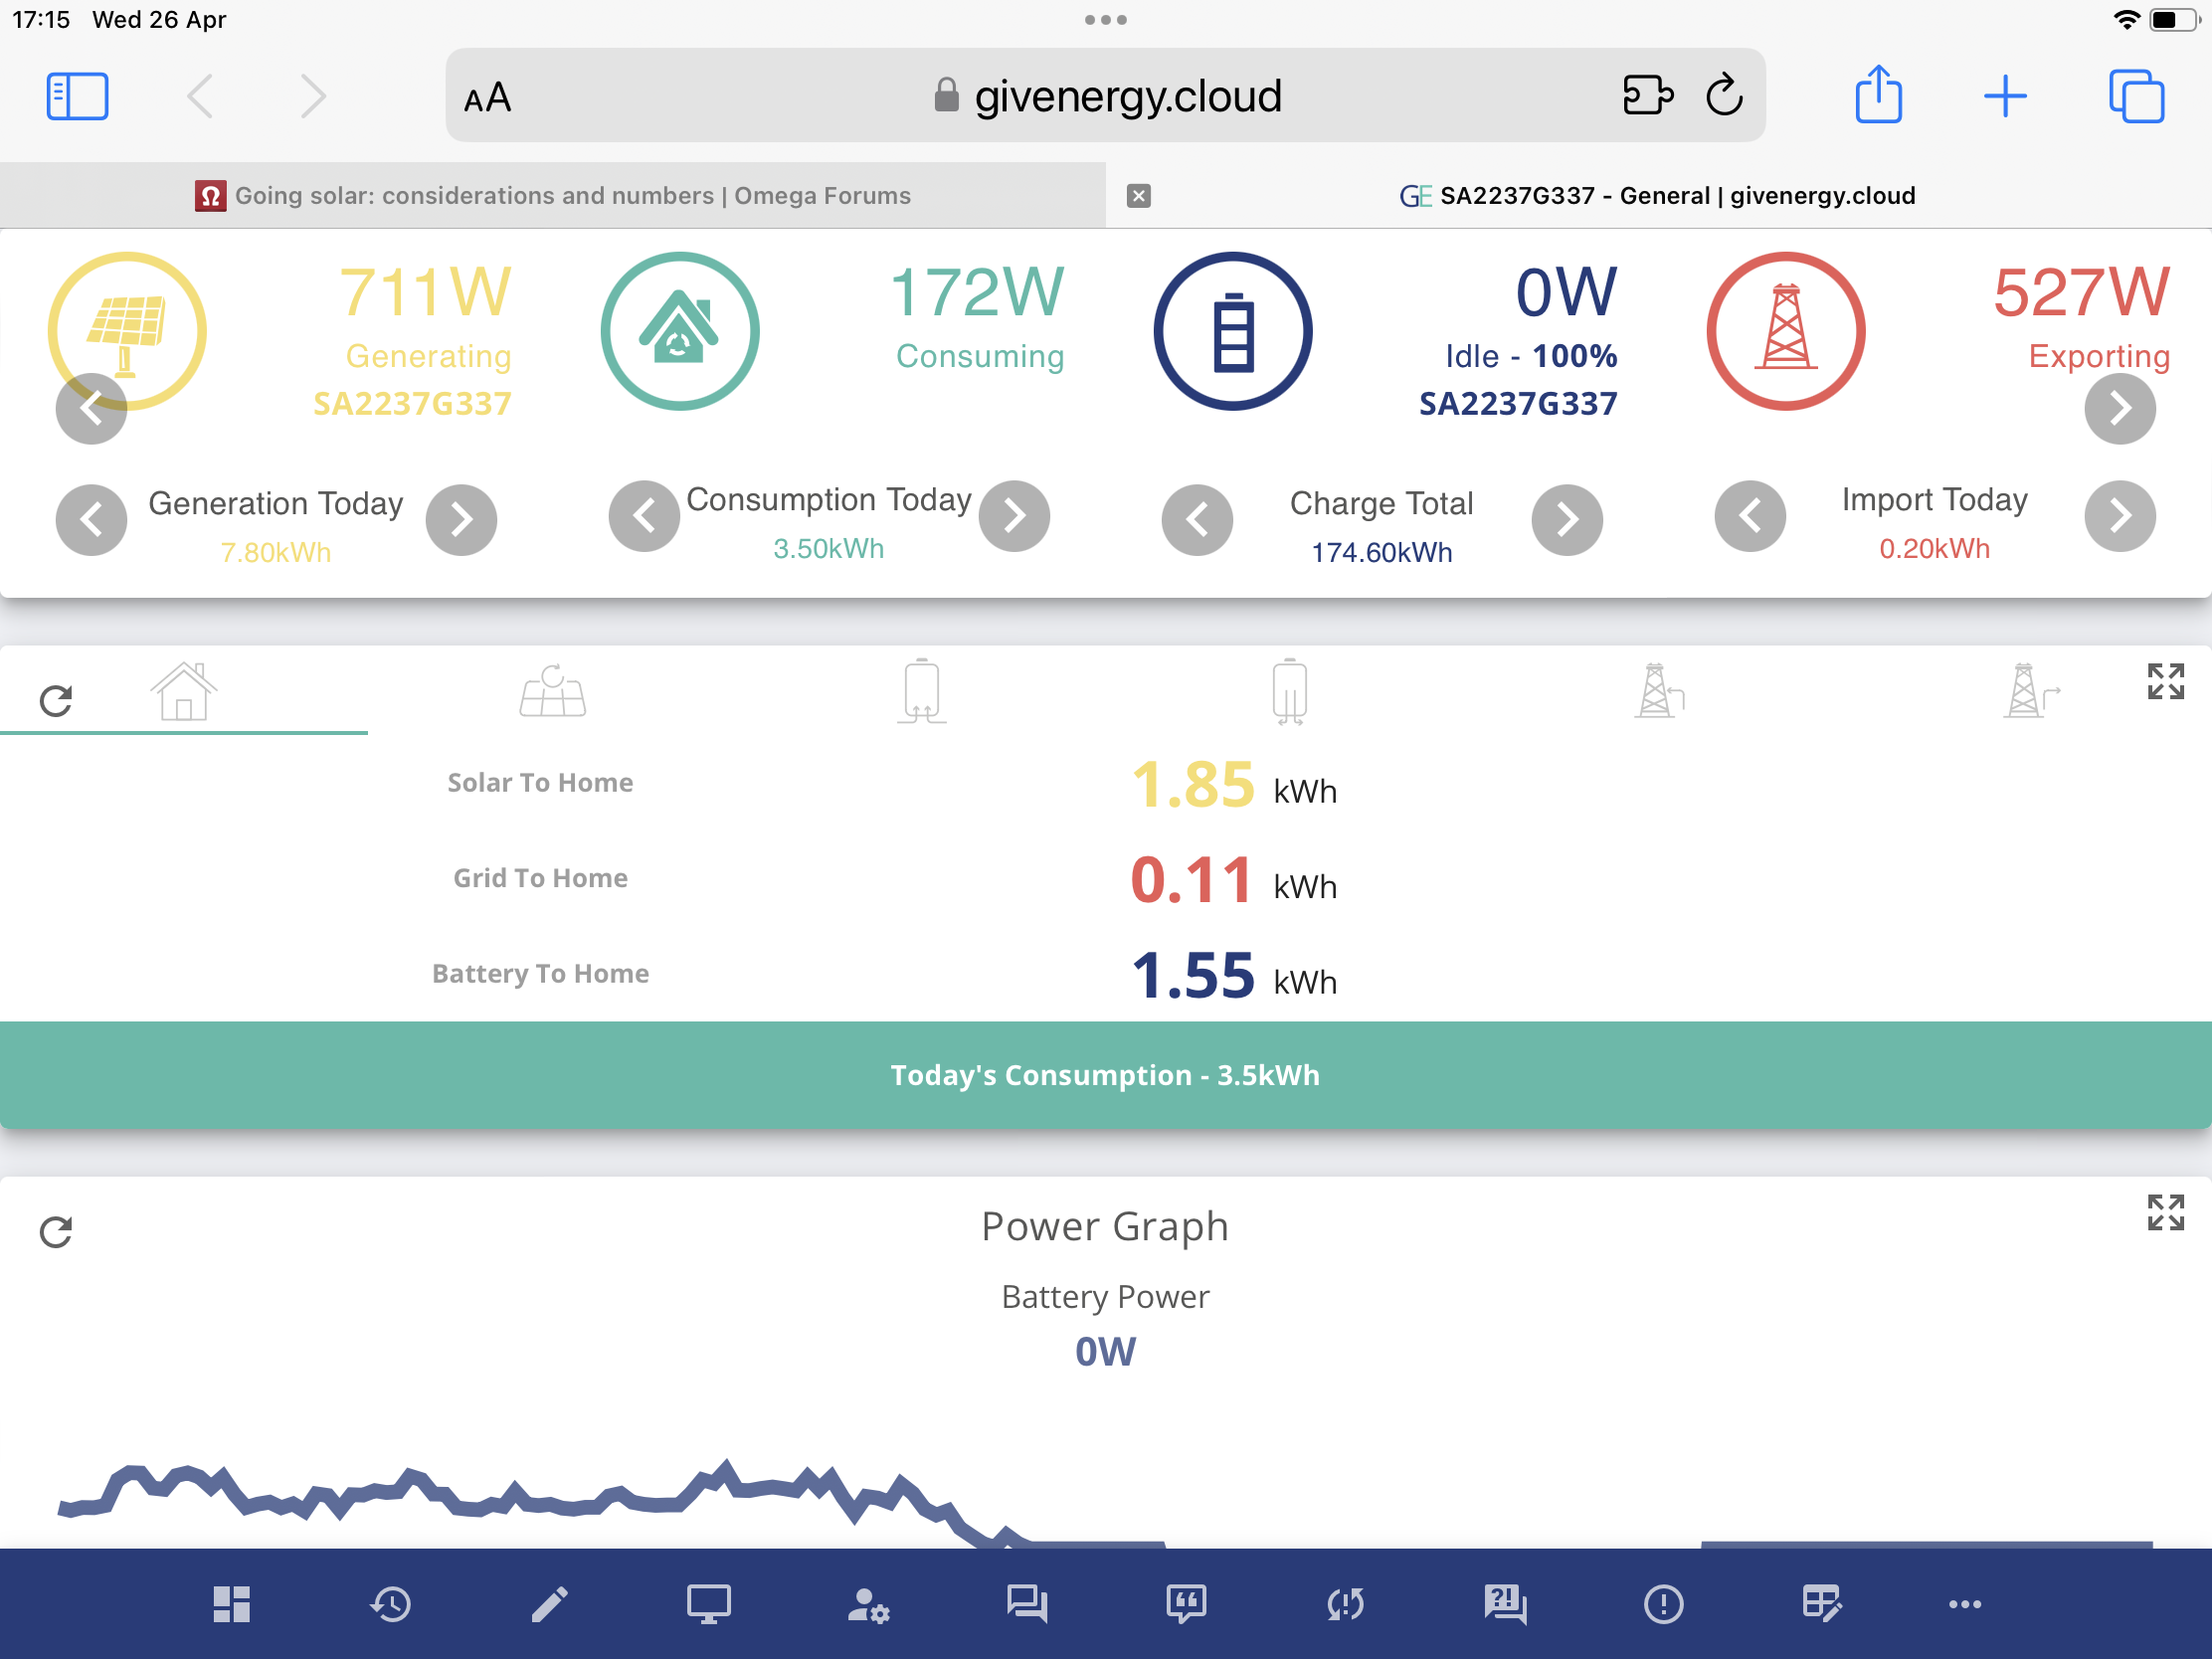
Task: Open the dashboard grid icon in bottom bar
Action: 231,1604
